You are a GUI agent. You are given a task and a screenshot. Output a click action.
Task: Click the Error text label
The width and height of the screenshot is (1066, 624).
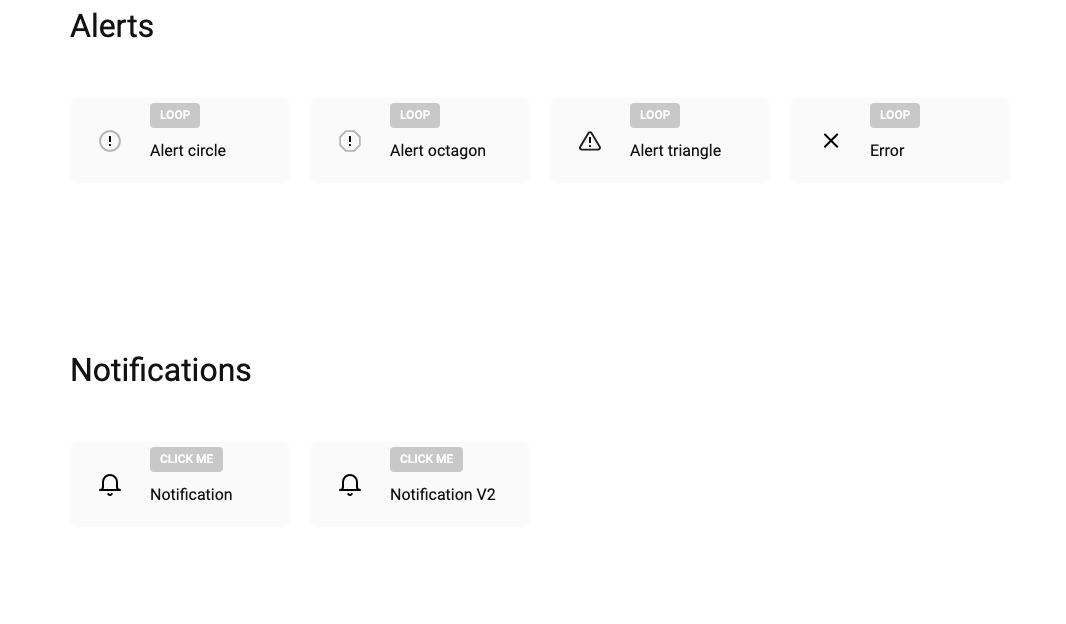click(x=887, y=150)
